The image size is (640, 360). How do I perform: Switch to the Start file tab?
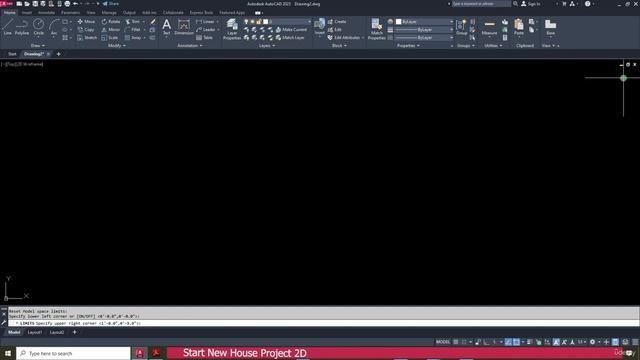click(12, 54)
